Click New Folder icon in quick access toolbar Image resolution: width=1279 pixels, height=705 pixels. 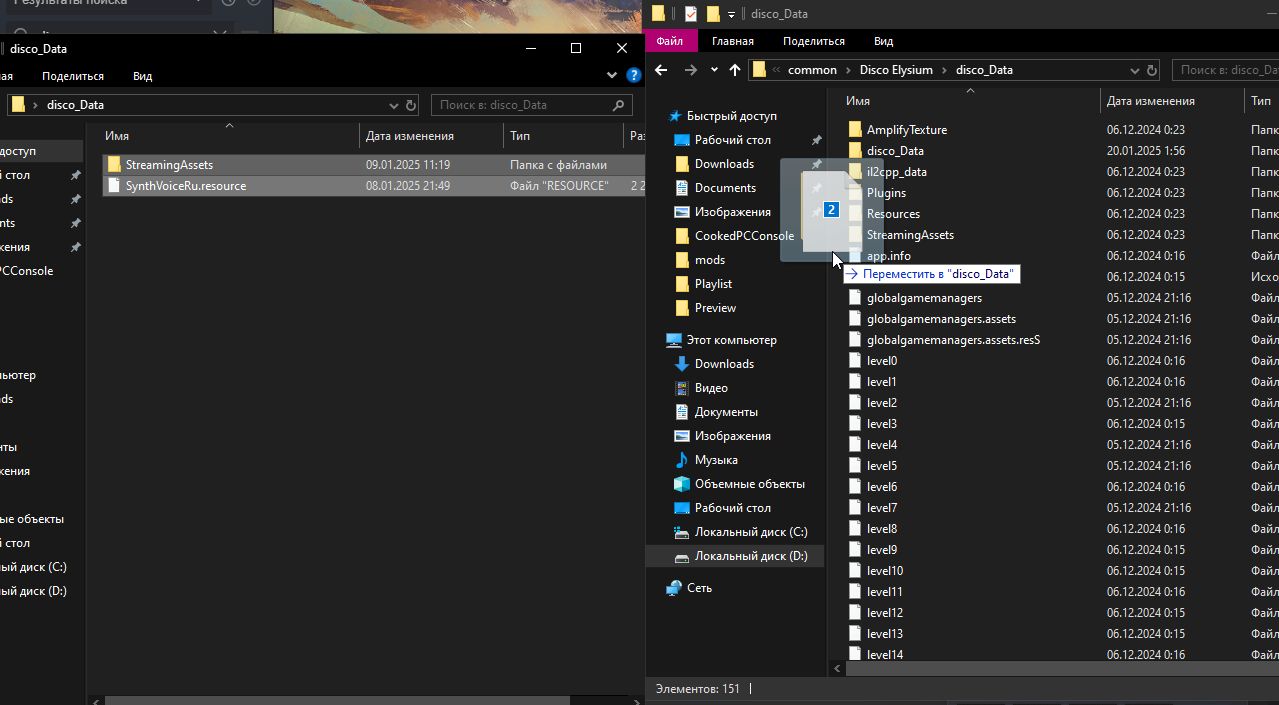coord(713,14)
